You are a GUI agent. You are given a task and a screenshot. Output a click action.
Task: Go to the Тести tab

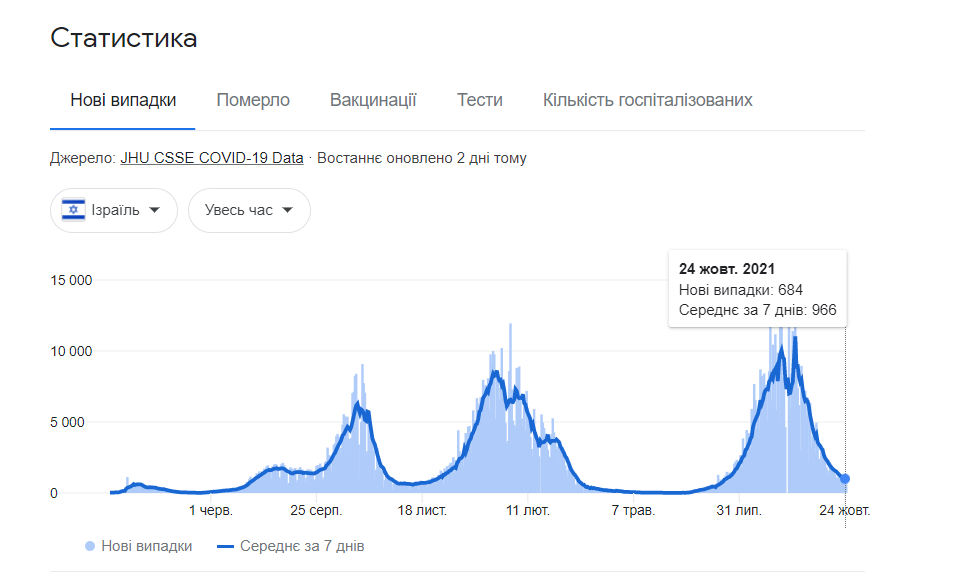(x=480, y=100)
